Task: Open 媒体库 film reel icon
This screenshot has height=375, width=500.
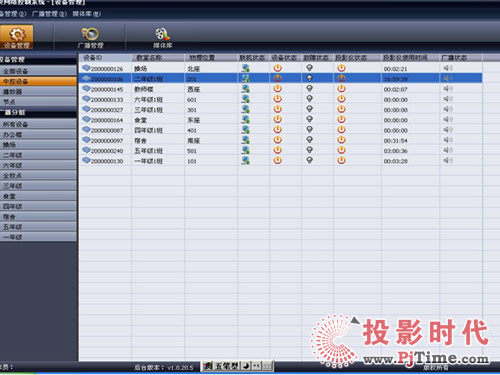Action: 162,34
